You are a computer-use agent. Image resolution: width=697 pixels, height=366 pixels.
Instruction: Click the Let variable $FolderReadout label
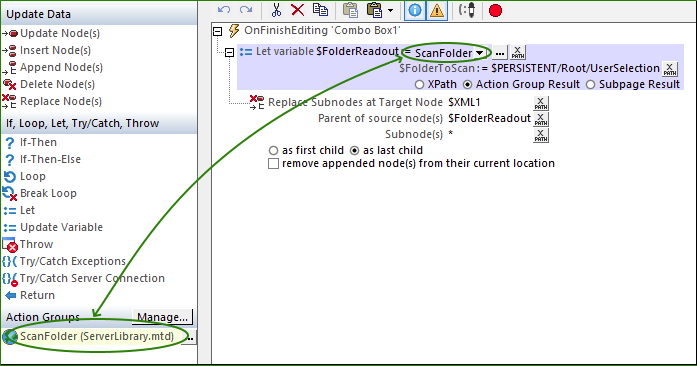point(327,52)
